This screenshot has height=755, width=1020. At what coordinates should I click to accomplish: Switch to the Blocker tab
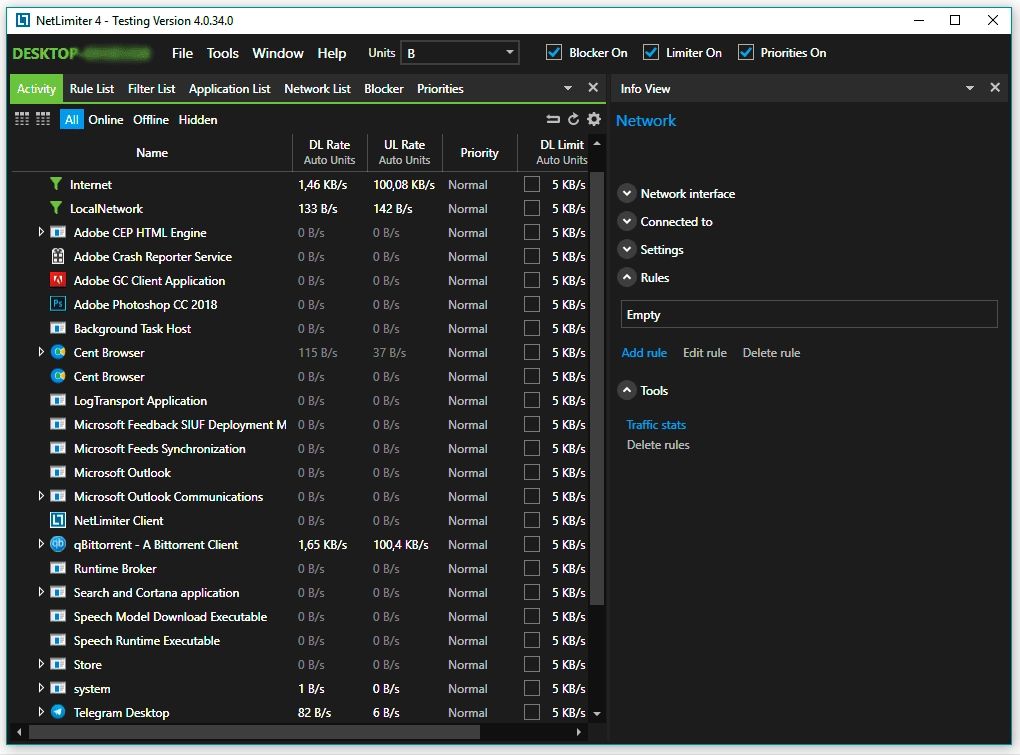point(384,88)
